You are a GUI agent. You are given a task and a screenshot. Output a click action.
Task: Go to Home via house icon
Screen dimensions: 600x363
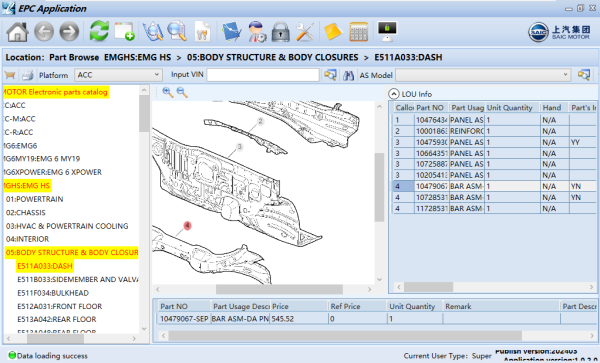coord(18,32)
